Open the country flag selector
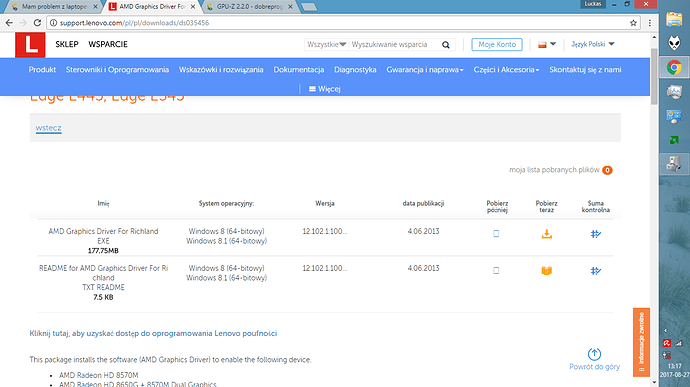The image size is (690, 387). (x=547, y=44)
